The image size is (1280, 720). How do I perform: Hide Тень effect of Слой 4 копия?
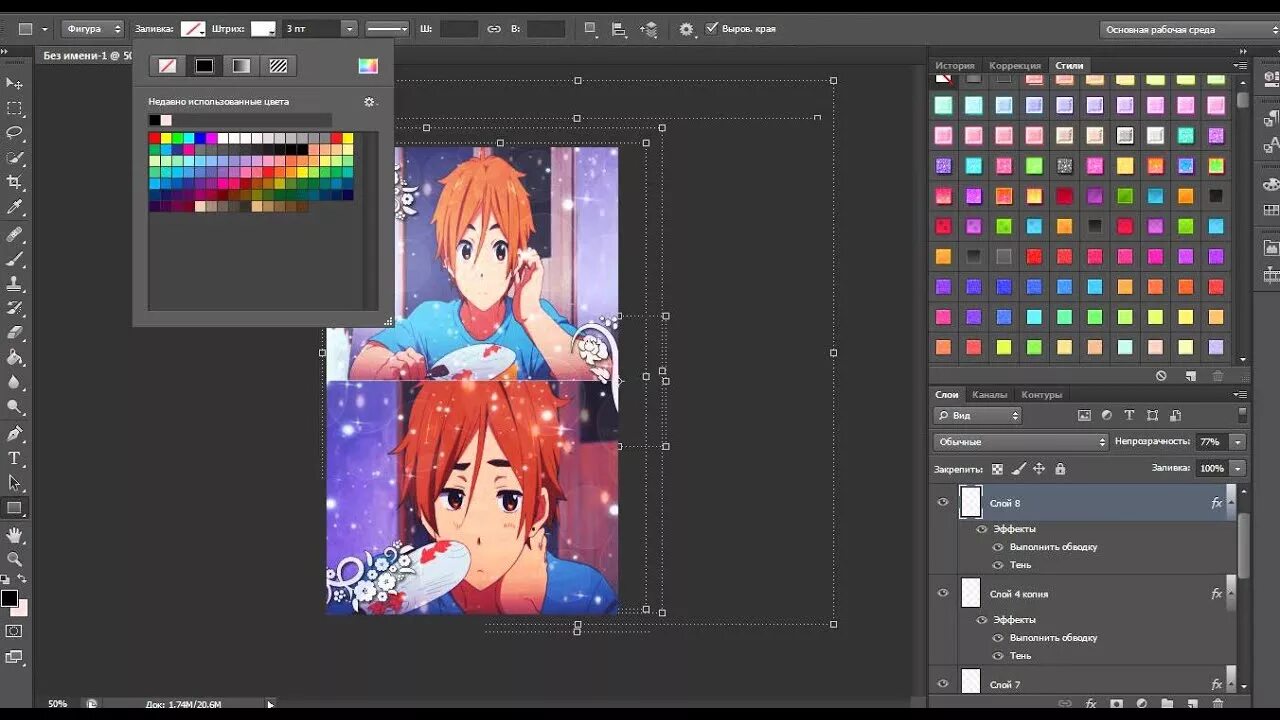coord(998,656)
